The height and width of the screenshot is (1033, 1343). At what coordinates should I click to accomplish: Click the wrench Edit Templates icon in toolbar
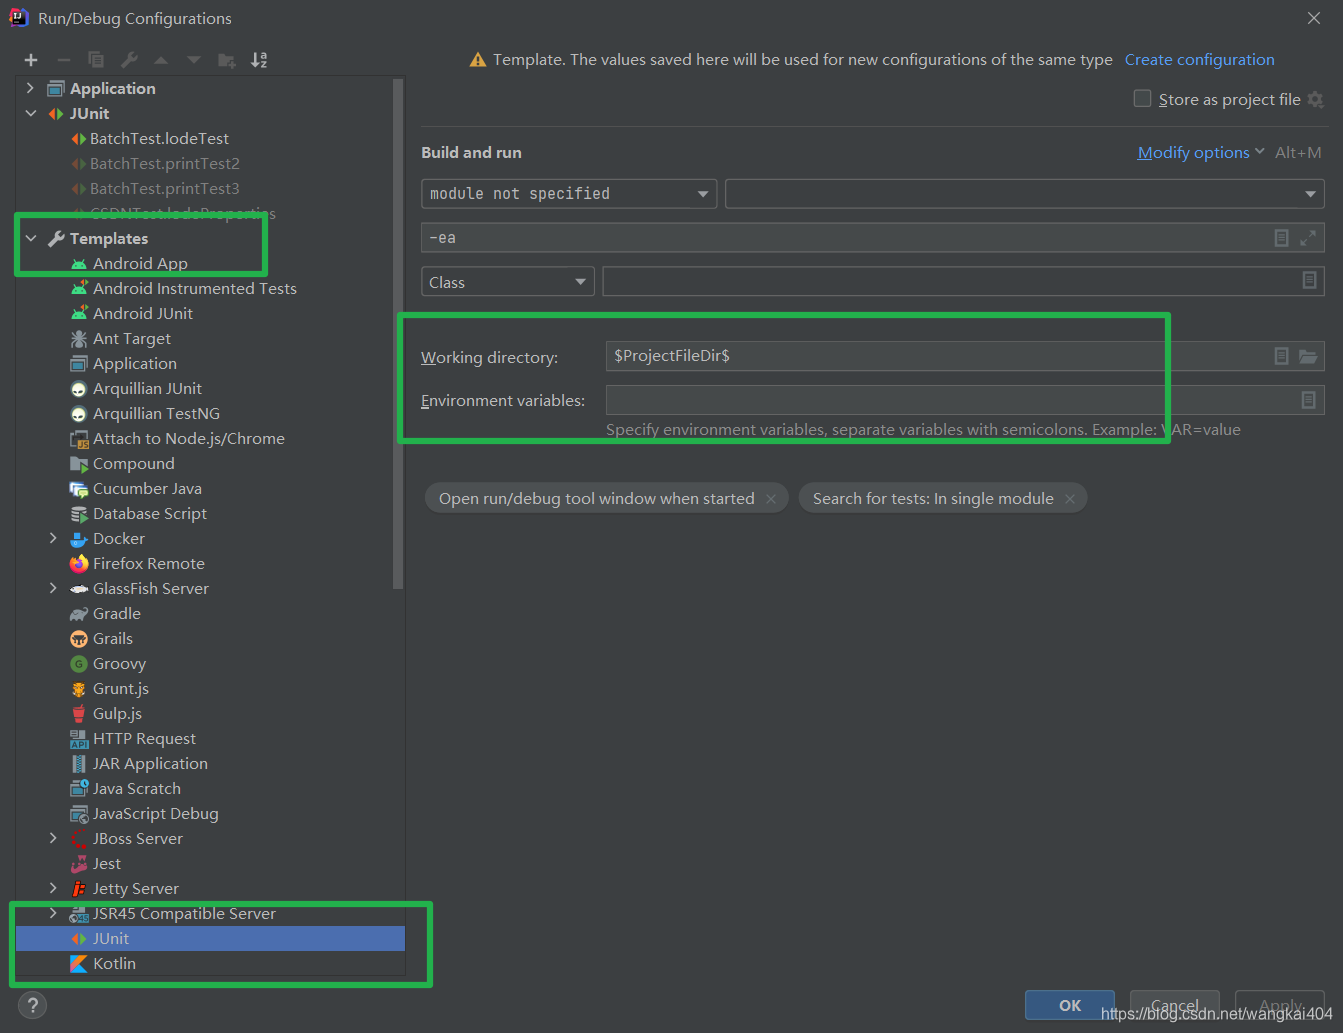click(x=129, y=60)
